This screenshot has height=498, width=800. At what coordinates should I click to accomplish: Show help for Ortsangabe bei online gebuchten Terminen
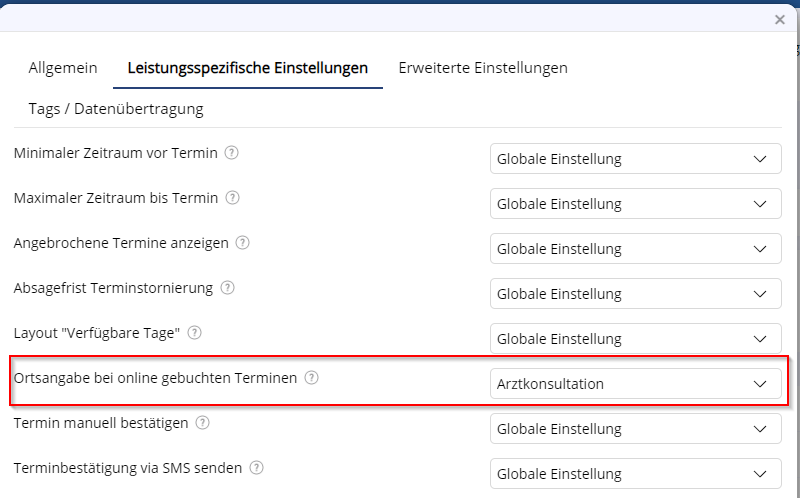pos(312,378)
